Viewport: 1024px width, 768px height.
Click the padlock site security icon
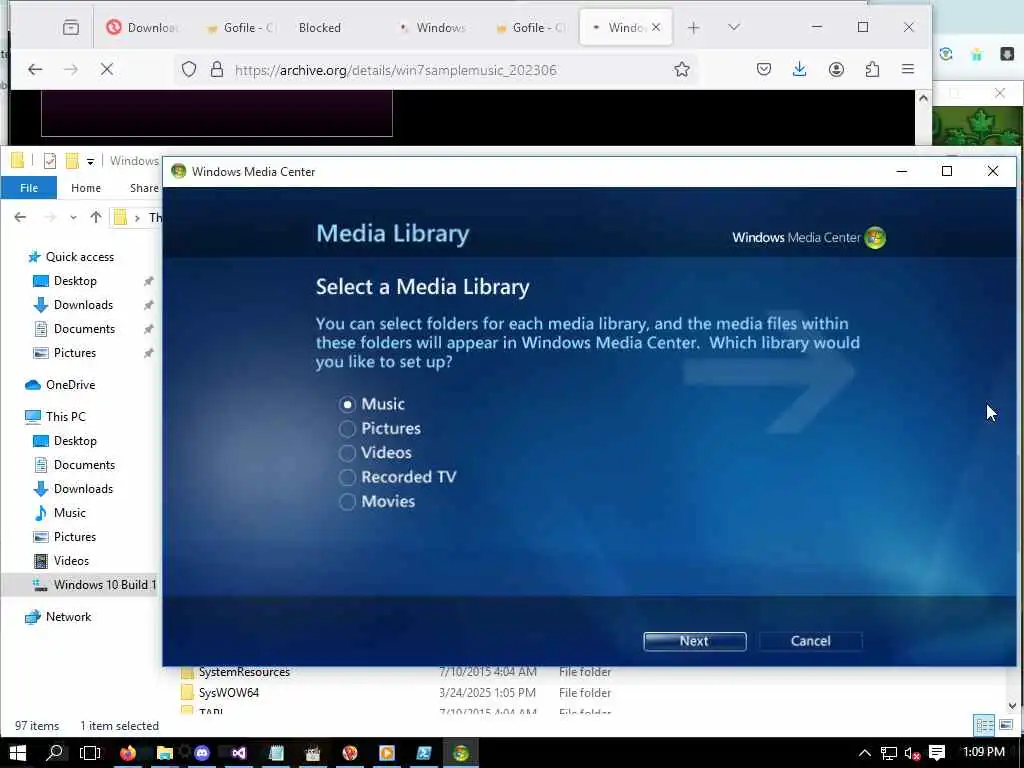217,69
